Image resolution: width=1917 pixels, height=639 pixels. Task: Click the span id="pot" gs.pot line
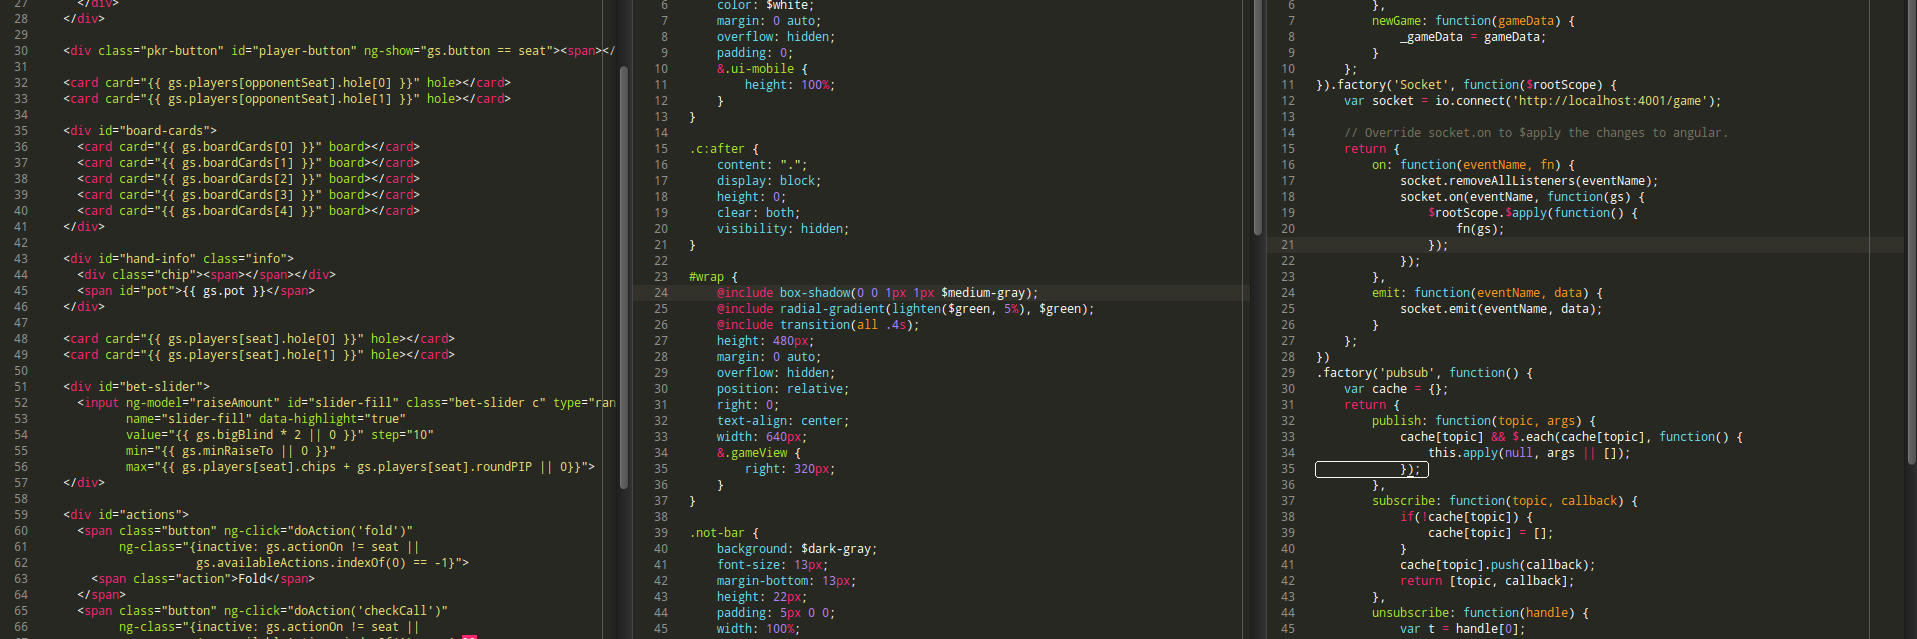(196, 291)
